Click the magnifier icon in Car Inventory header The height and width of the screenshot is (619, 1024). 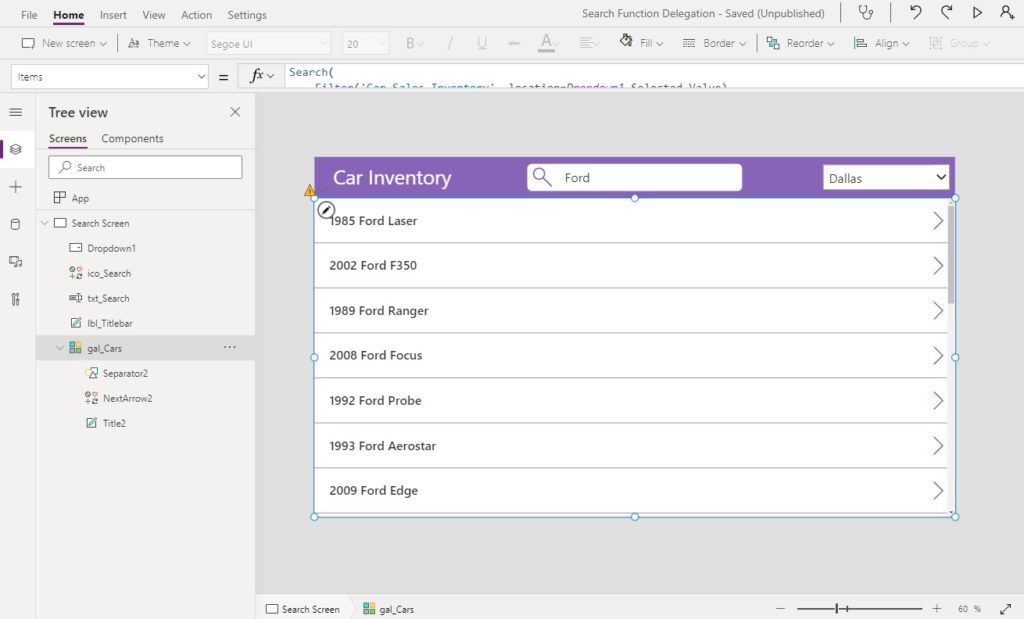542,177
